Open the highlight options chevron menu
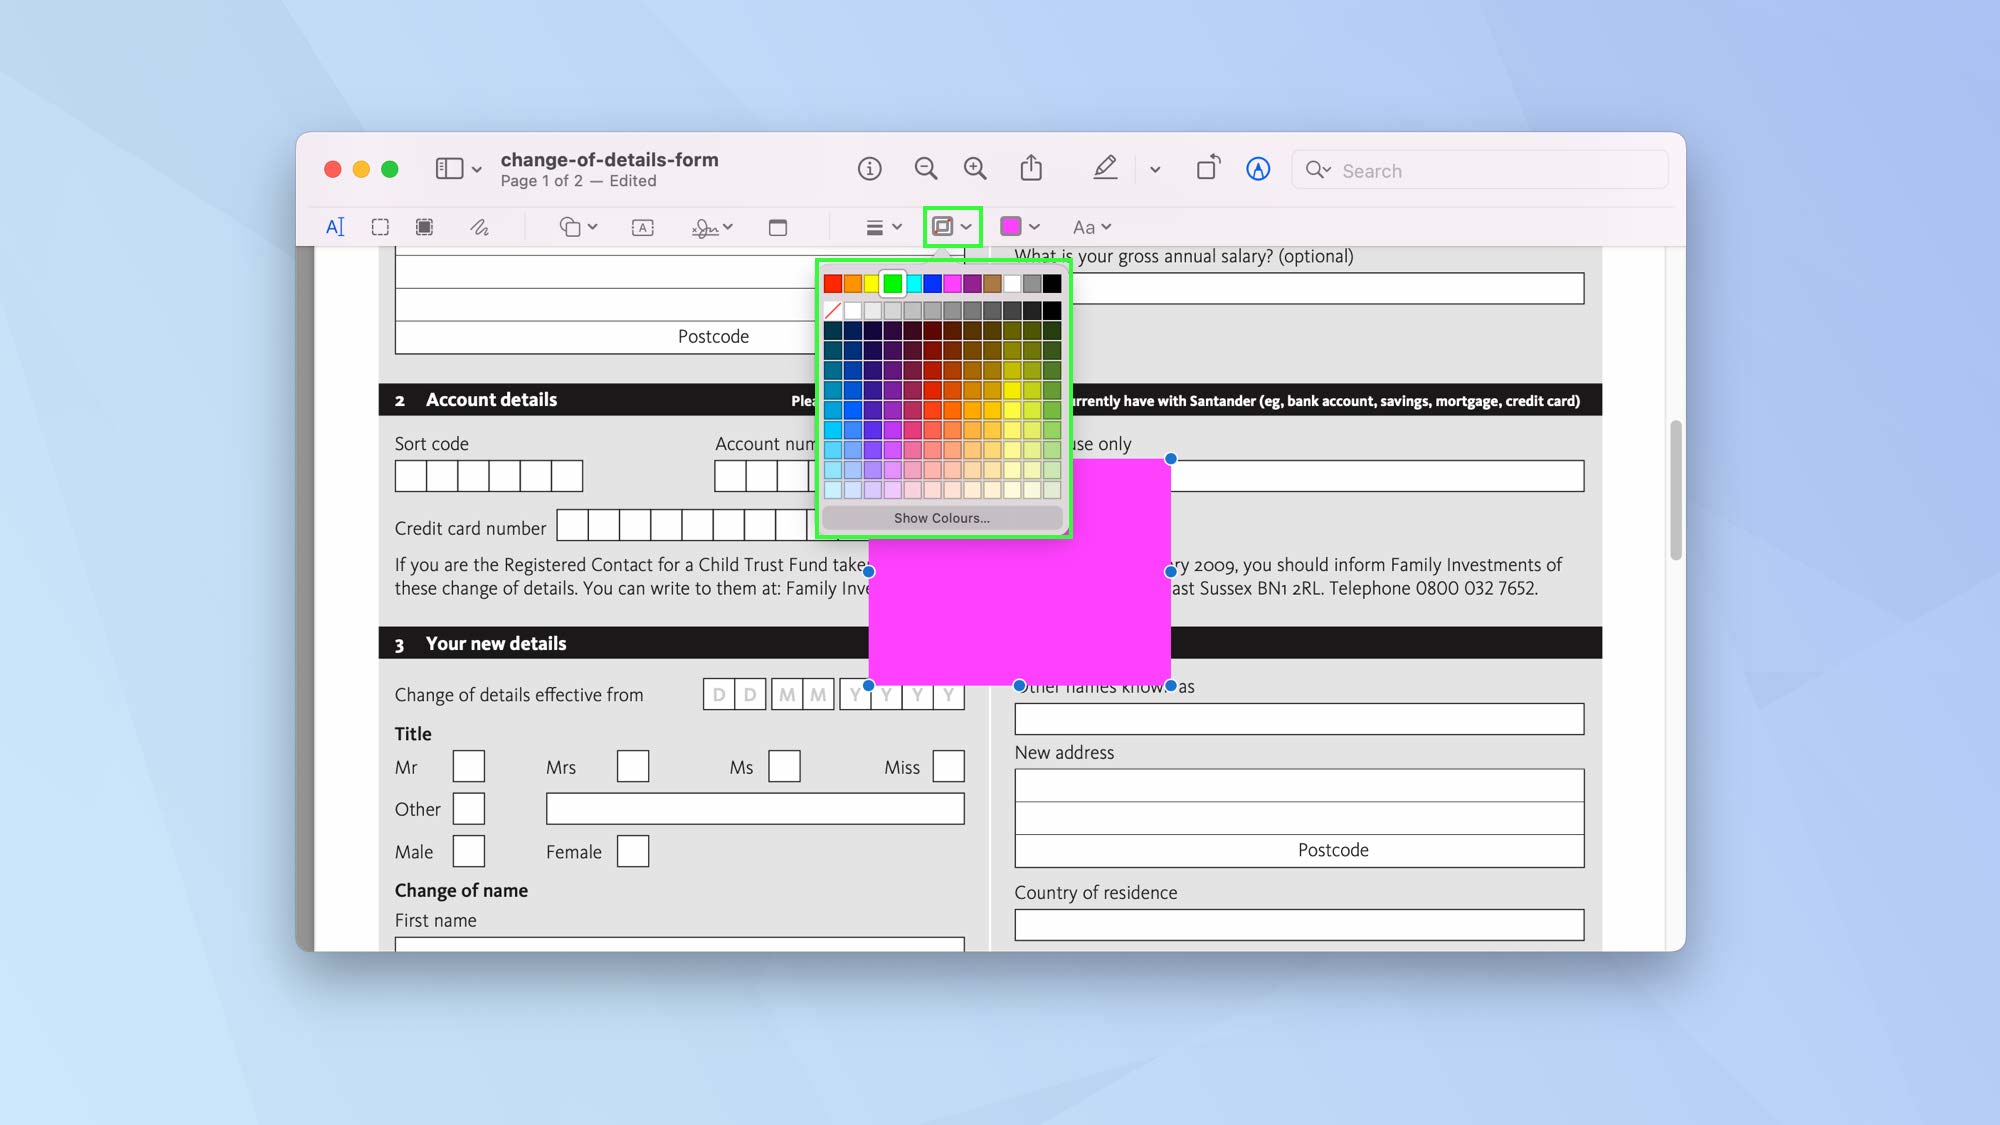2000x1125 pixels. tap(1155, 169)
